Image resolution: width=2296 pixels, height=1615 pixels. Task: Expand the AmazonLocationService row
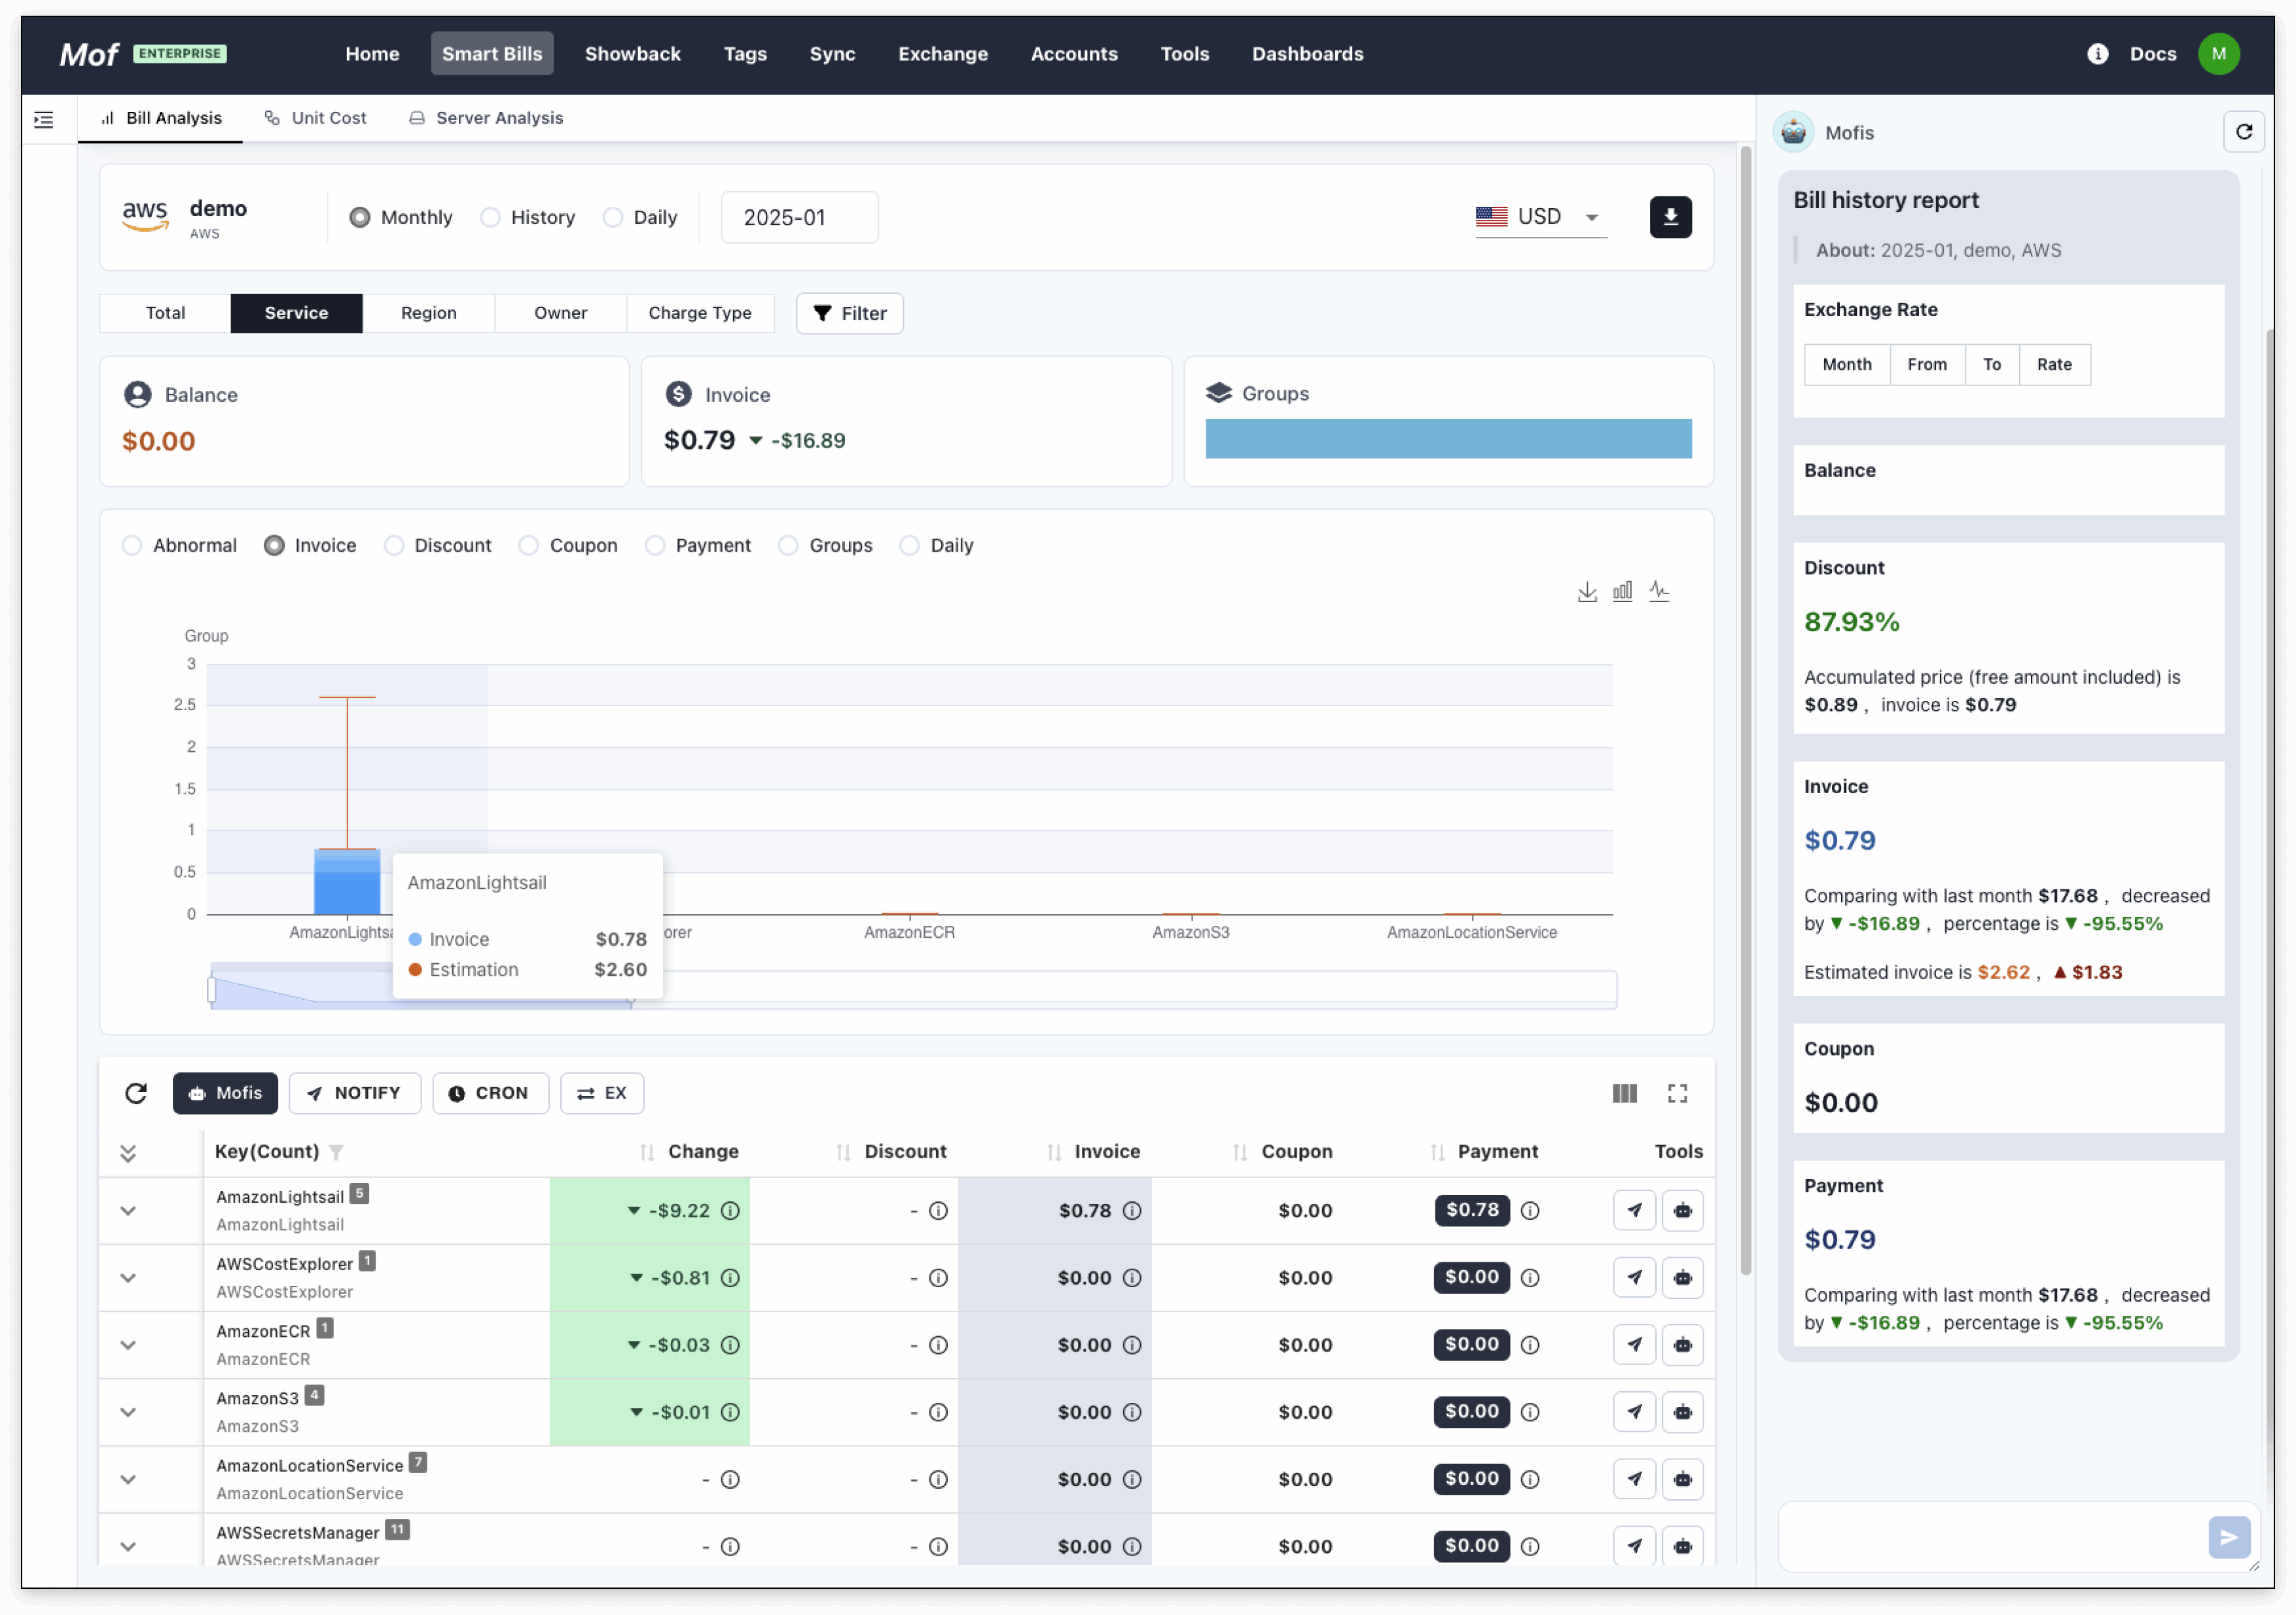pos(128,1479)
